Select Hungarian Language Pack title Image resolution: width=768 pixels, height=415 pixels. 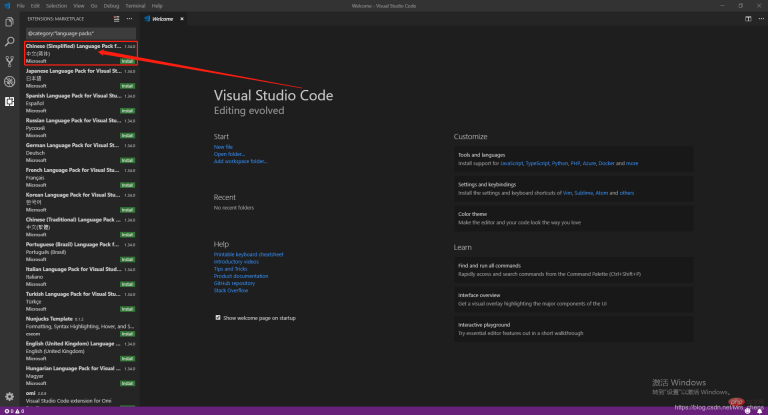pyautogui.click(x=73, y=368)
